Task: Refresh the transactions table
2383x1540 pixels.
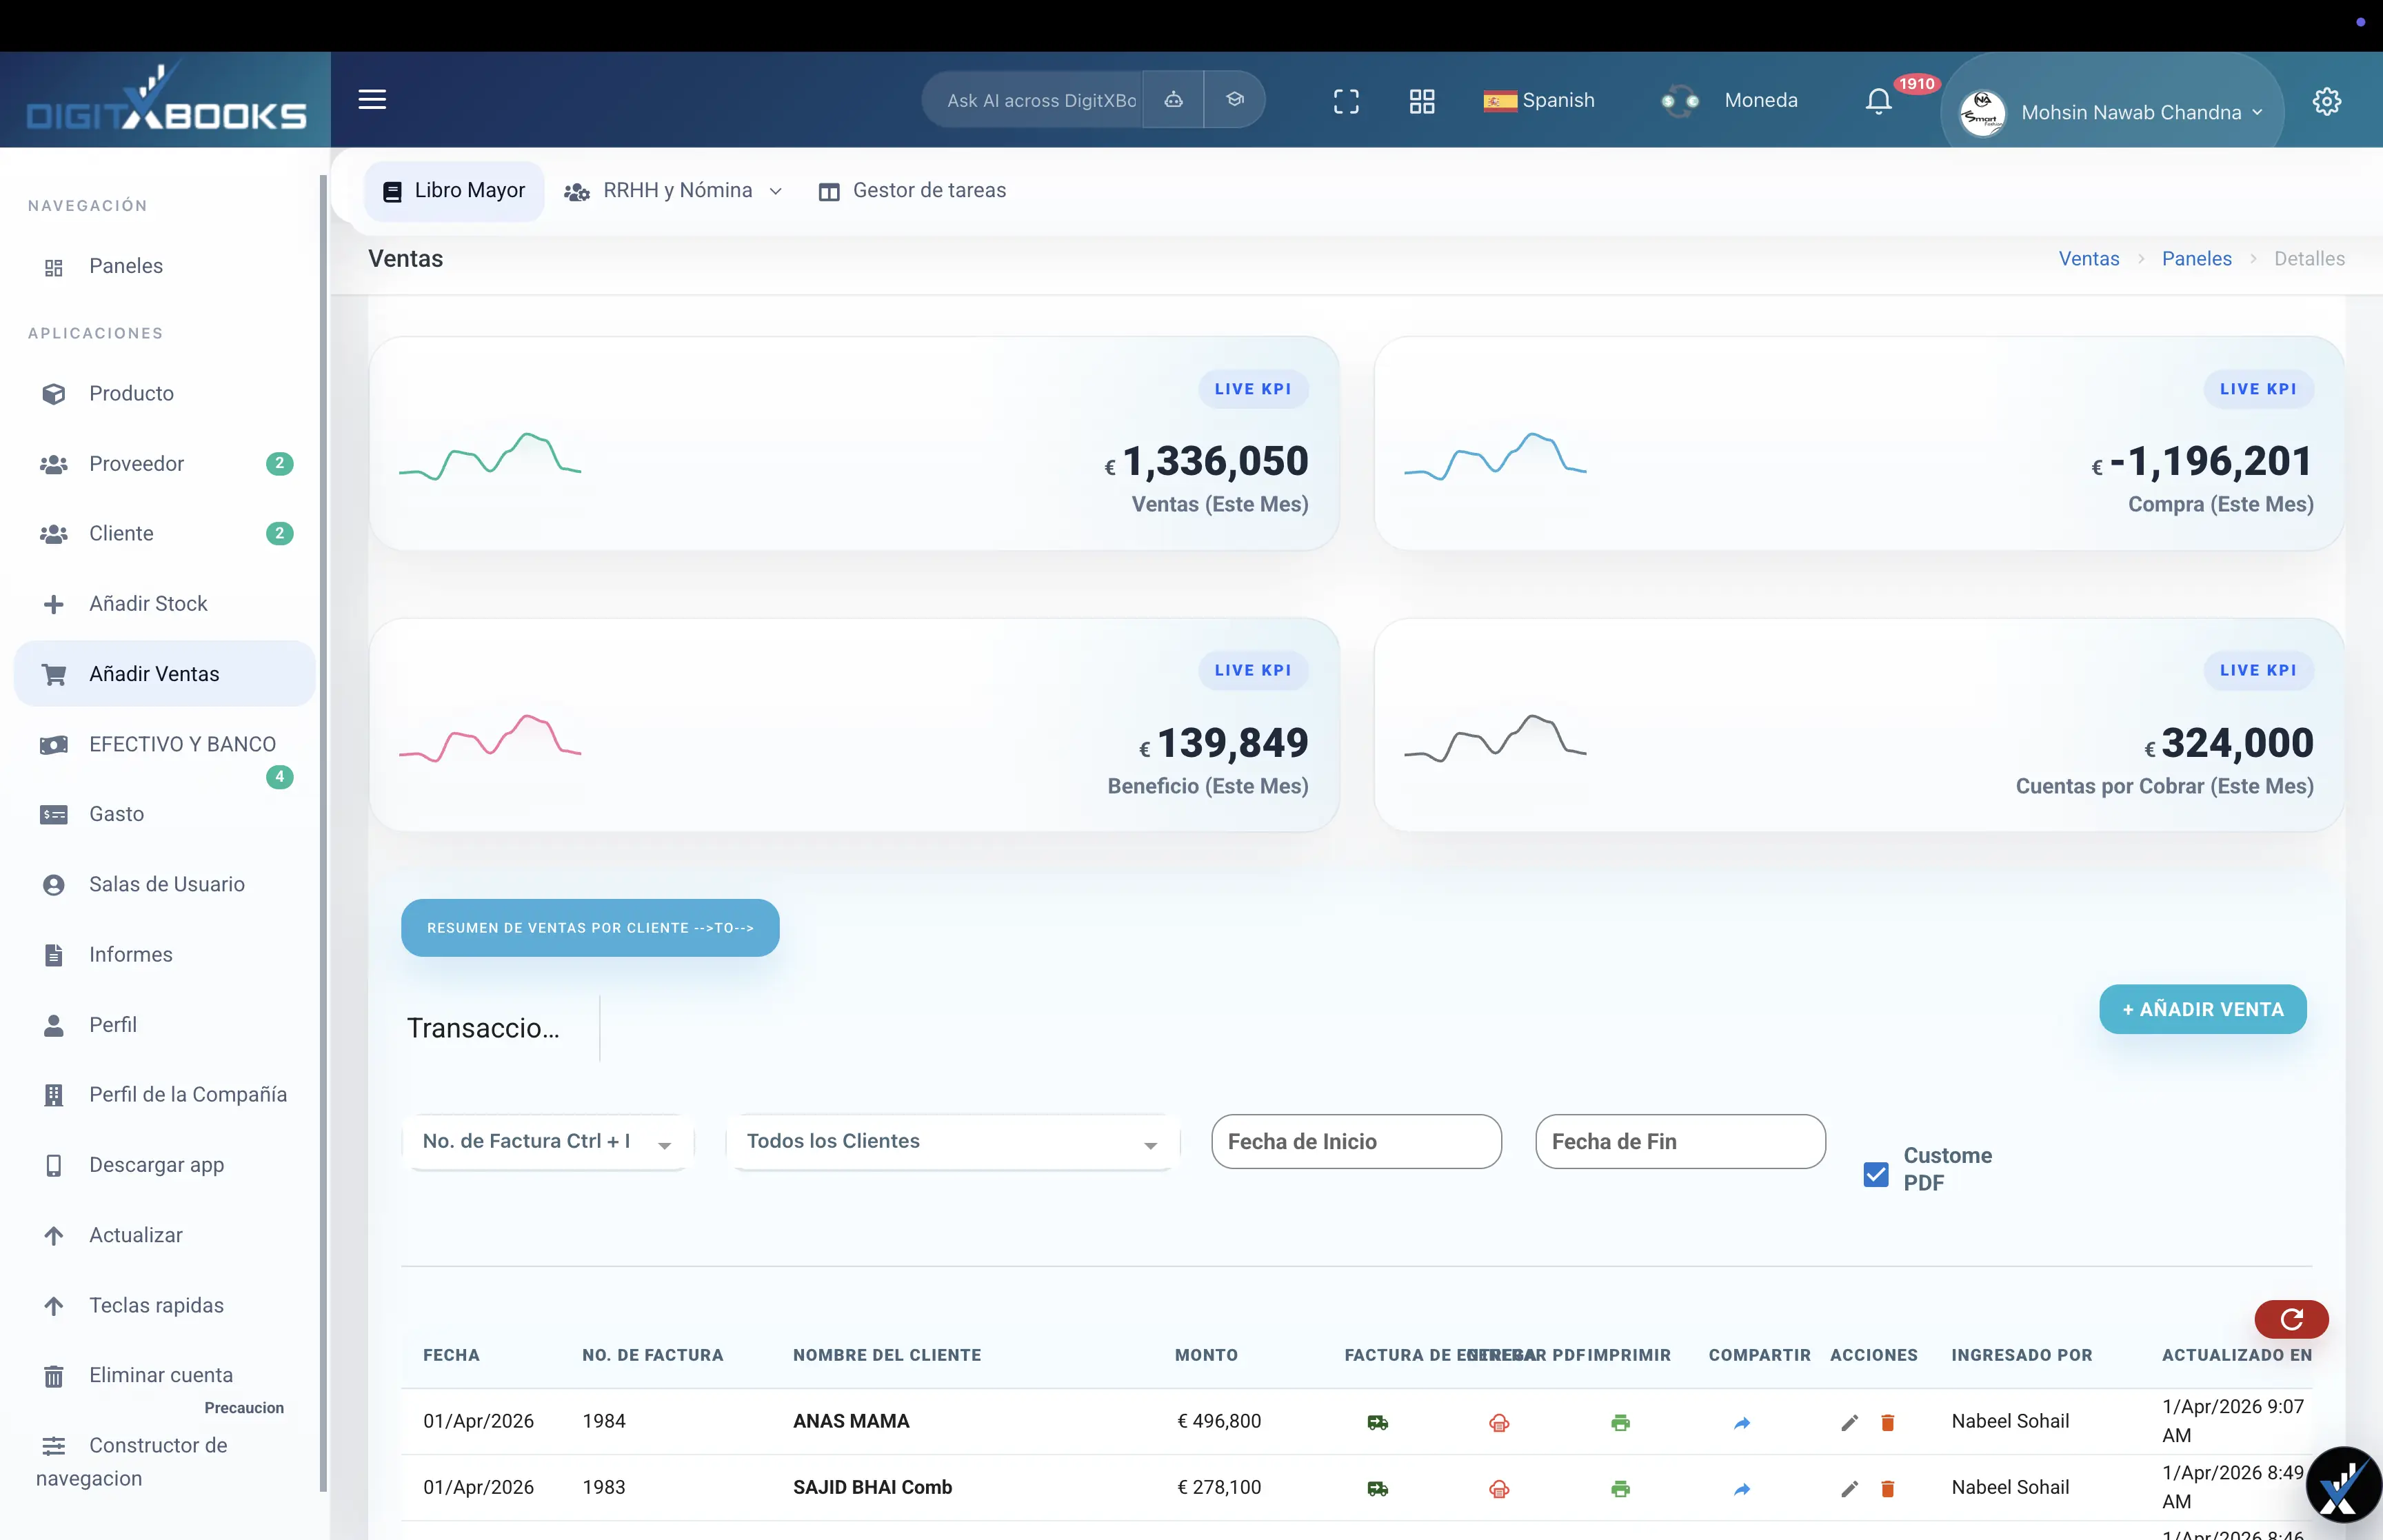Action: (x=2291, y=1318)
